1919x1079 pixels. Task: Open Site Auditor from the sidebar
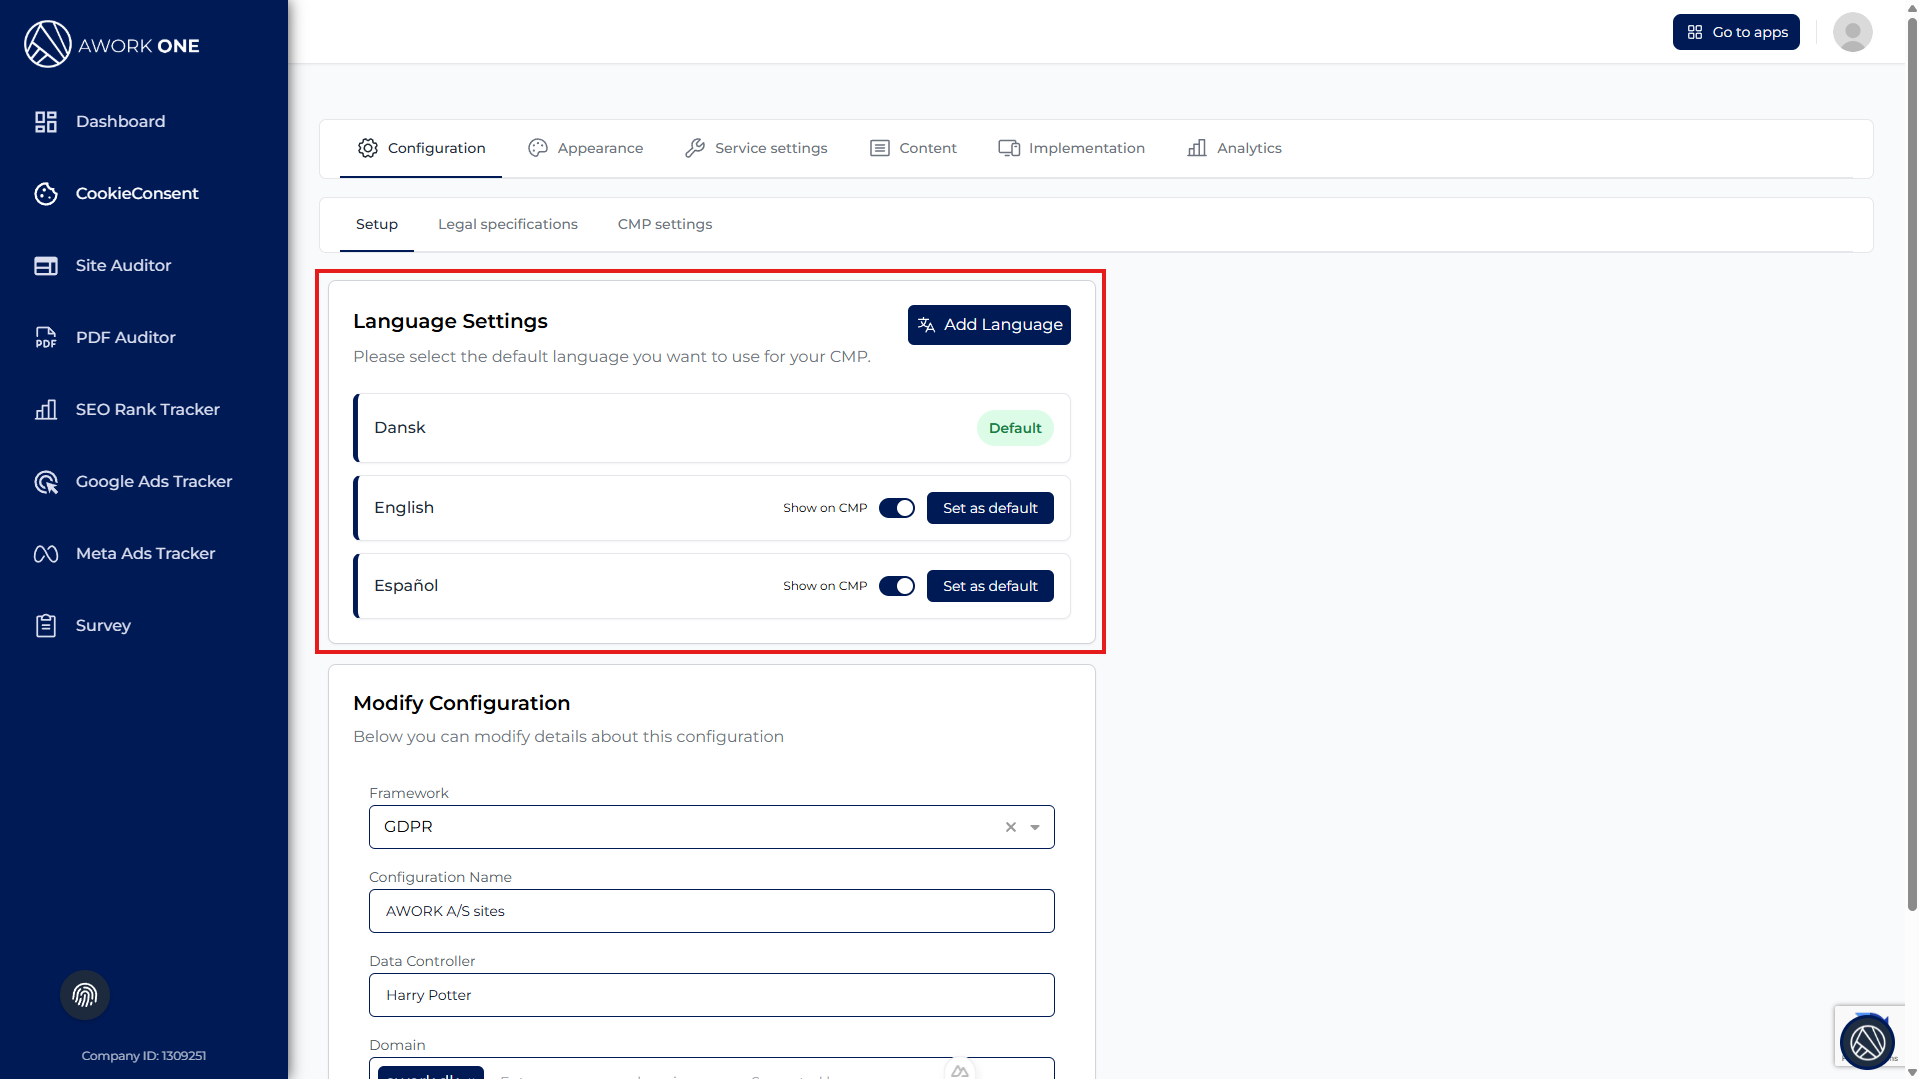122,266
